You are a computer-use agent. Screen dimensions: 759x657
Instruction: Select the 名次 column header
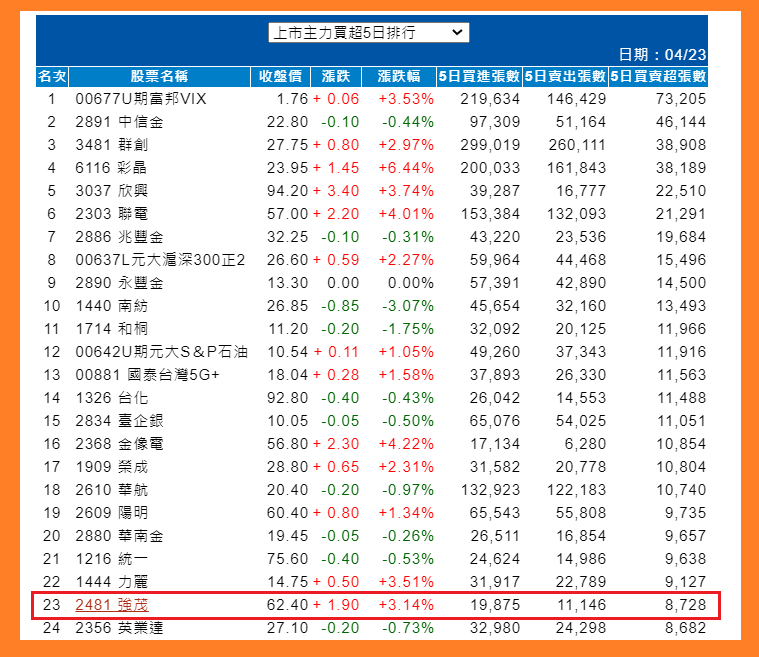[52, 76]
